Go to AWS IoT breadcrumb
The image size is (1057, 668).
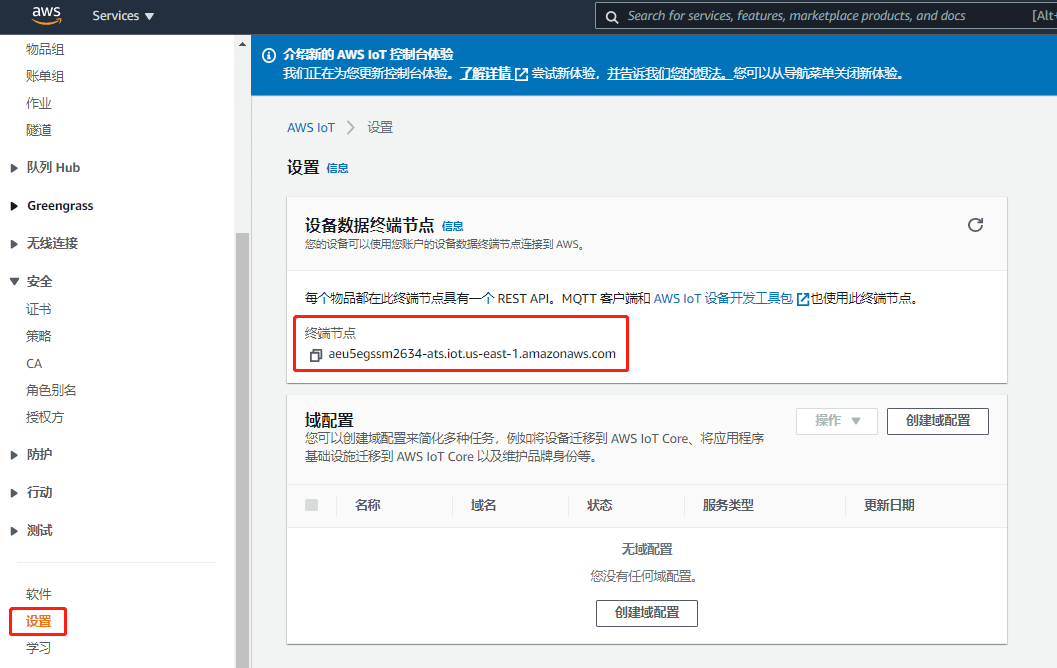coord(311,127)
